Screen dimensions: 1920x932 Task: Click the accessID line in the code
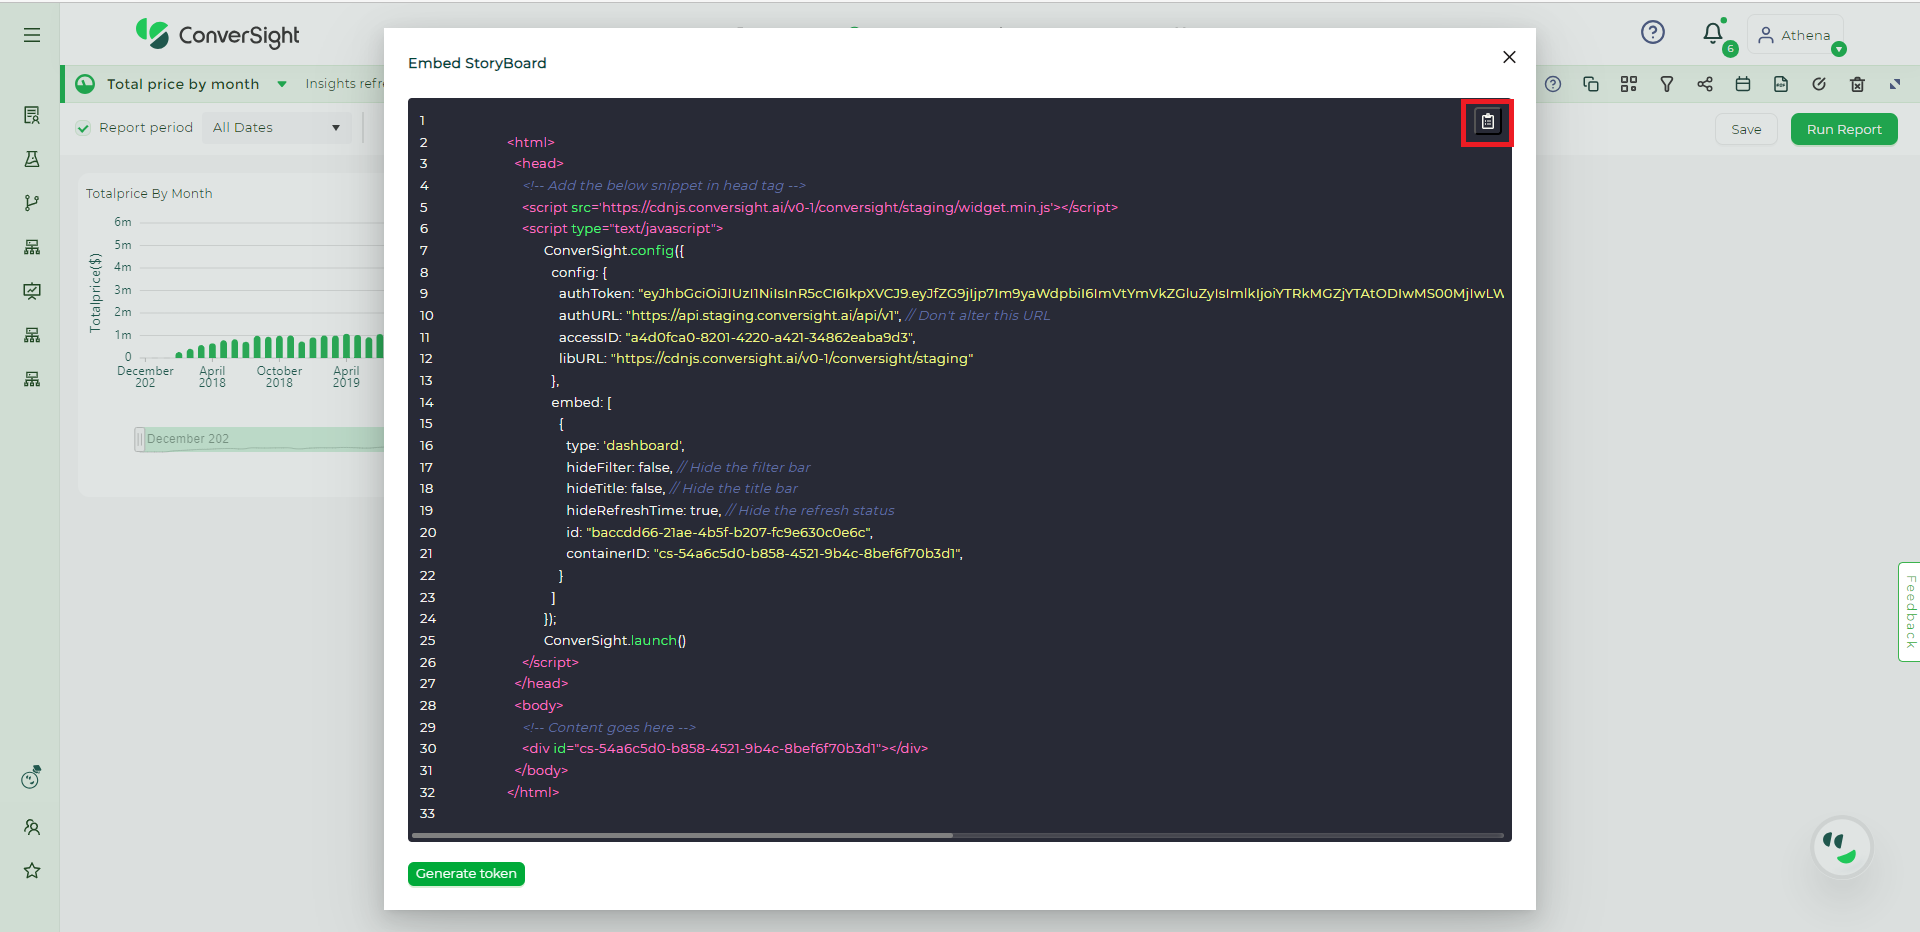(x=737, y=338)
